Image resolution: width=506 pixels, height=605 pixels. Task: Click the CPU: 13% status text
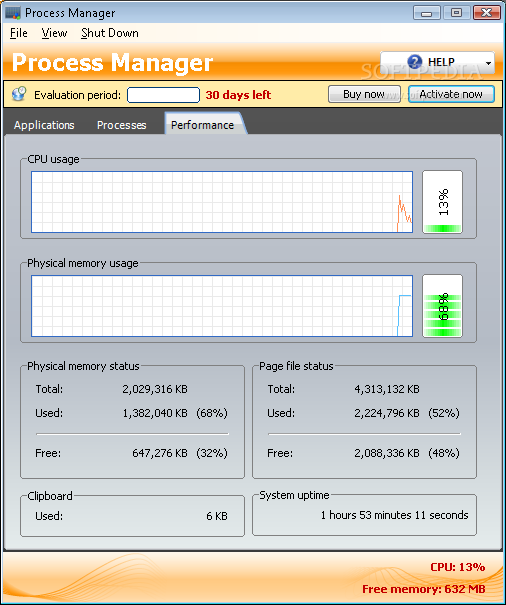click(x=458, y=567)
